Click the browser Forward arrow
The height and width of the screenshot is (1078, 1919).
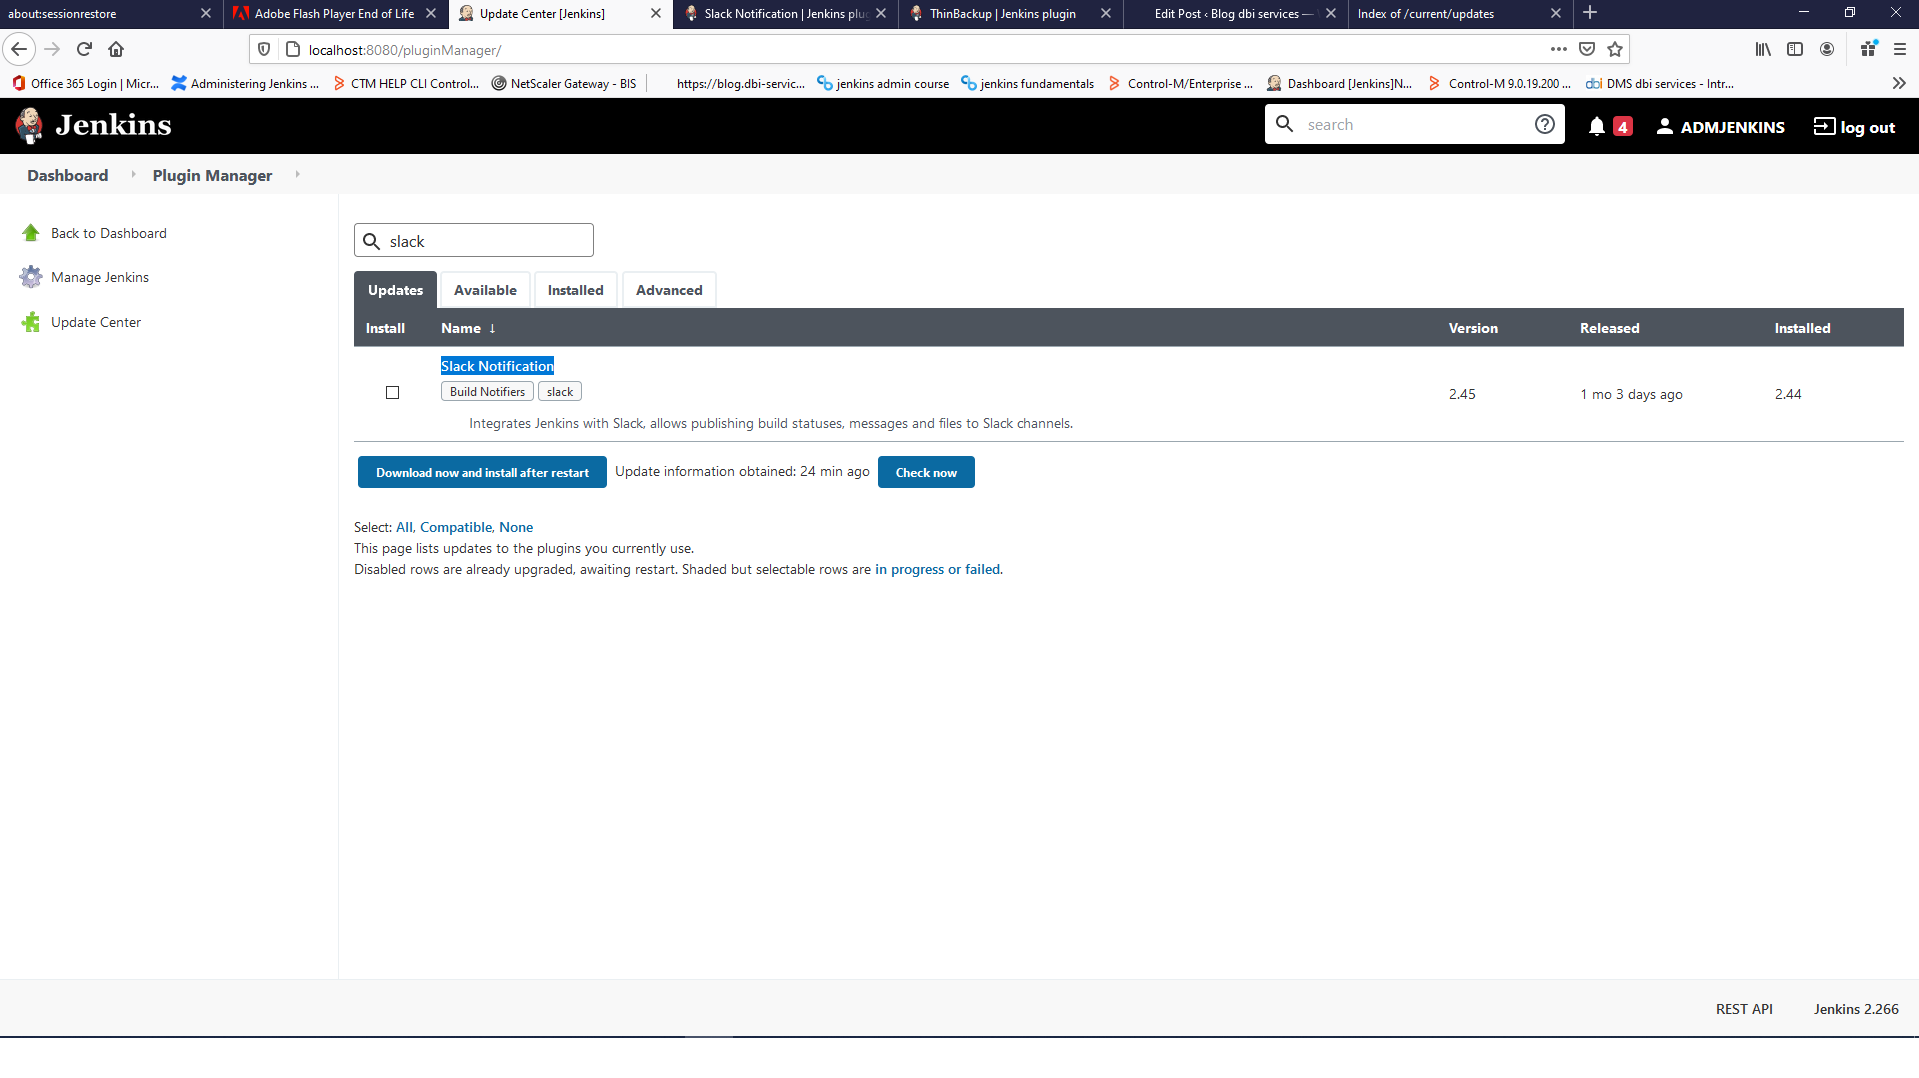(52, 49)
